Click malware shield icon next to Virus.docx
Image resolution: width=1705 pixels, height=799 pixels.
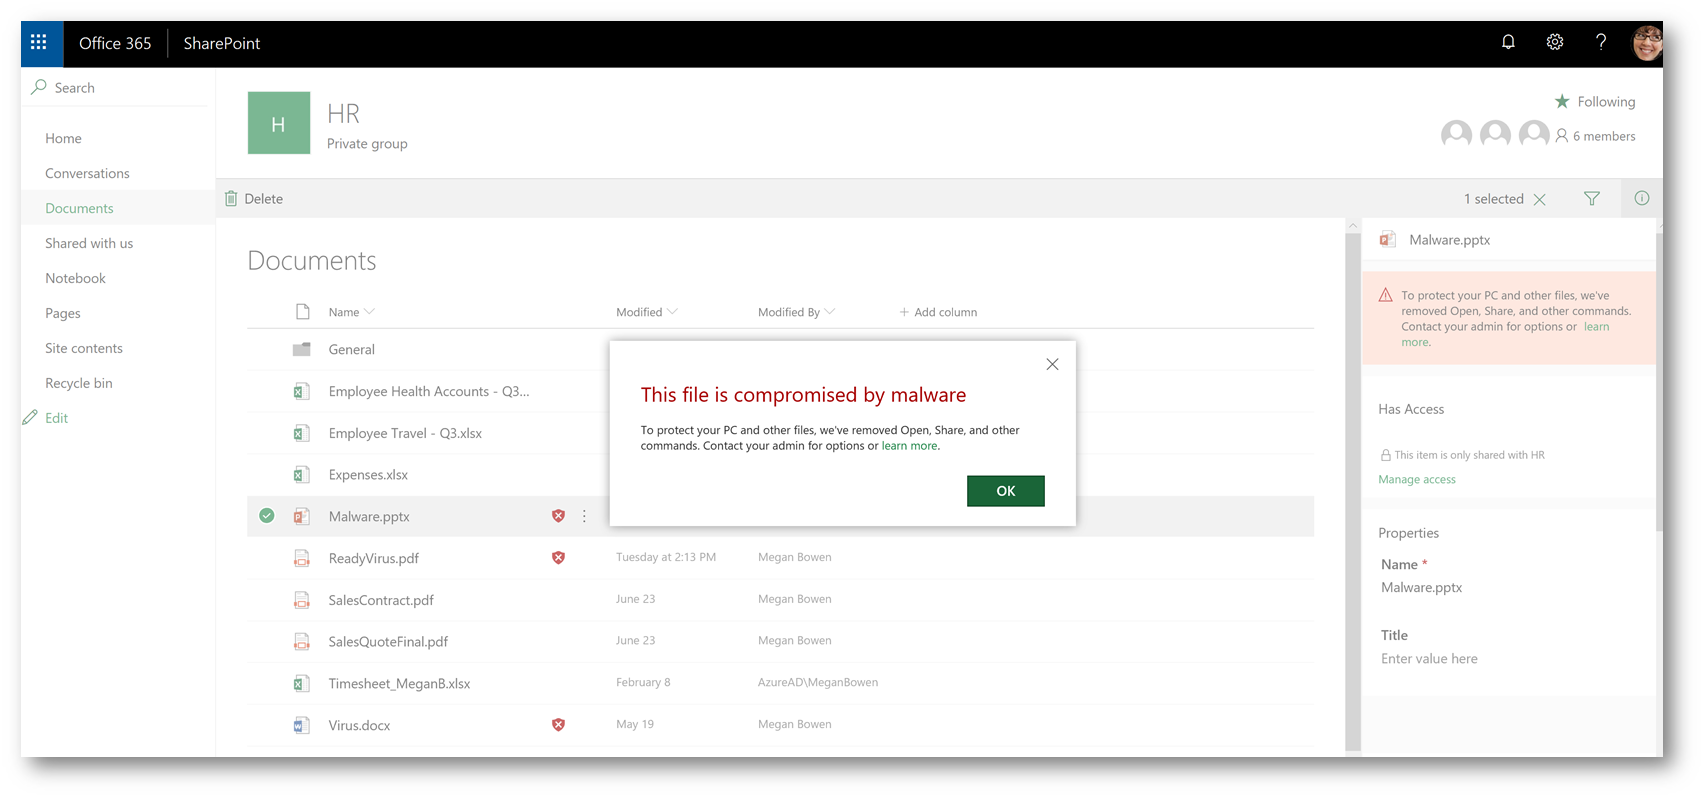point(558,725)
